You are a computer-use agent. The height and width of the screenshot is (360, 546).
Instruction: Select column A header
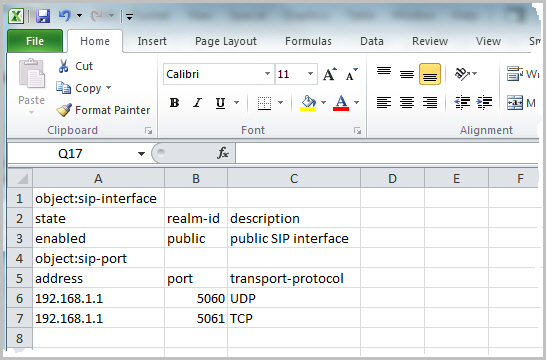pyautogui.click(x=98, y=179)
